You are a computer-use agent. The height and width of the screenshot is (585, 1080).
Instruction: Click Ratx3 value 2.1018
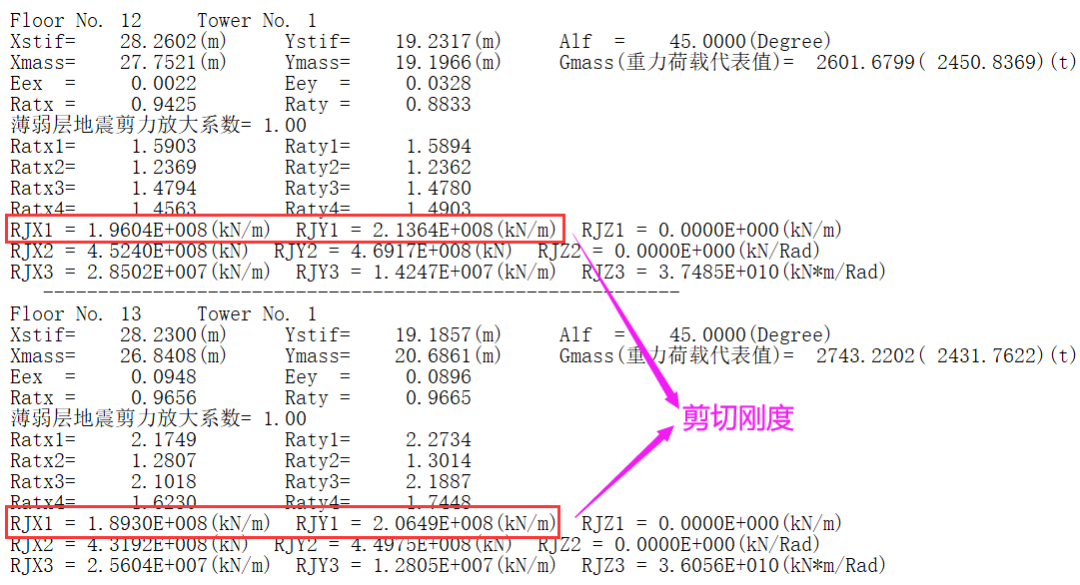click(164, 482)
